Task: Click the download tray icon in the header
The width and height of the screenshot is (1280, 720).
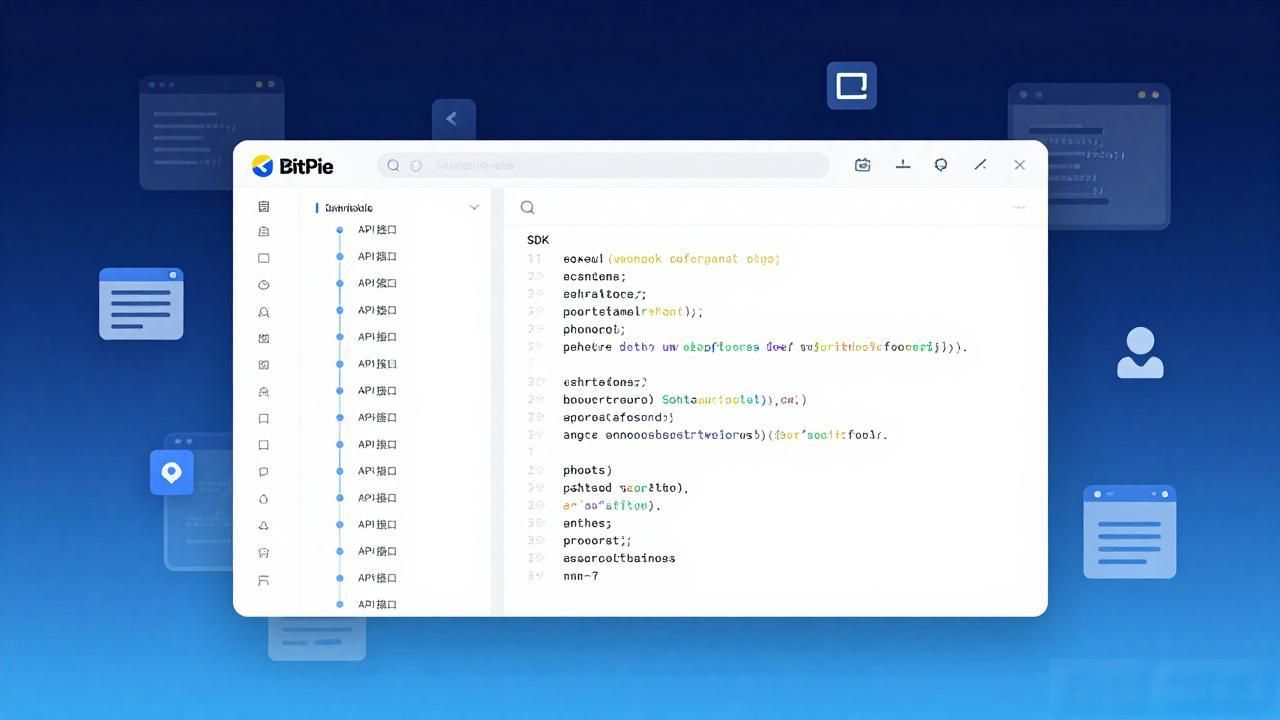Action: [903, 165]
